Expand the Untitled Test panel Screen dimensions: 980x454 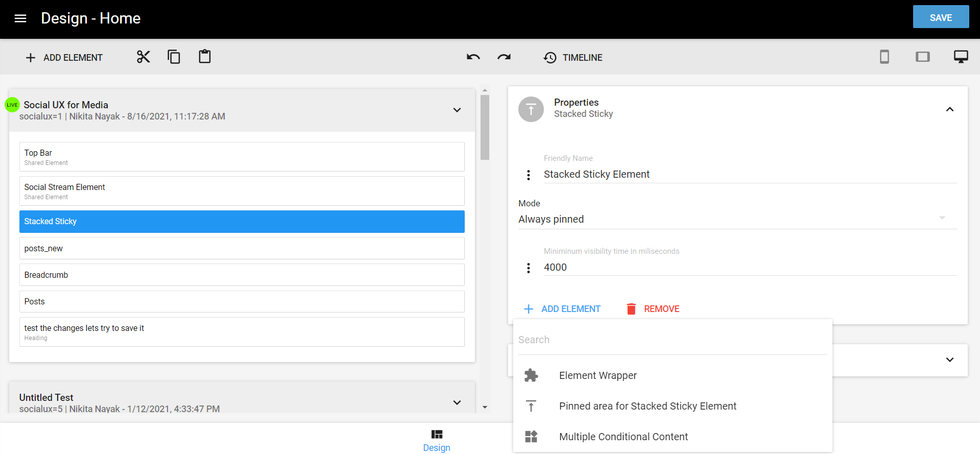pyautogui.click(x=457, y=402)
